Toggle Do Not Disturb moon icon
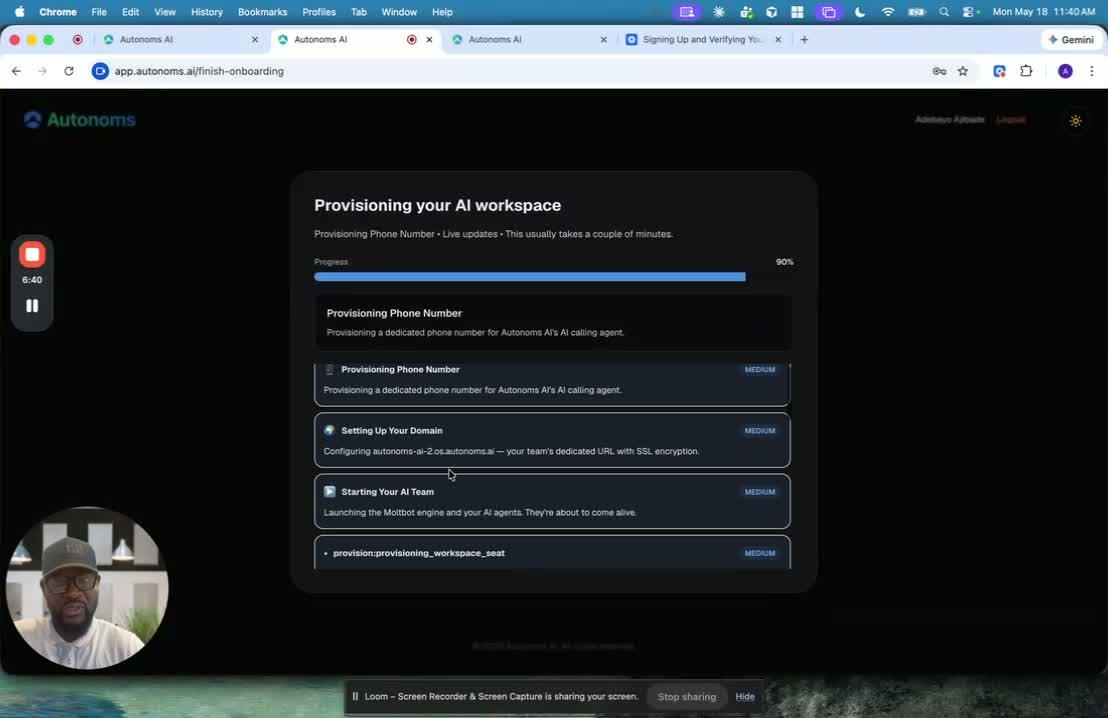 point(860,12)
